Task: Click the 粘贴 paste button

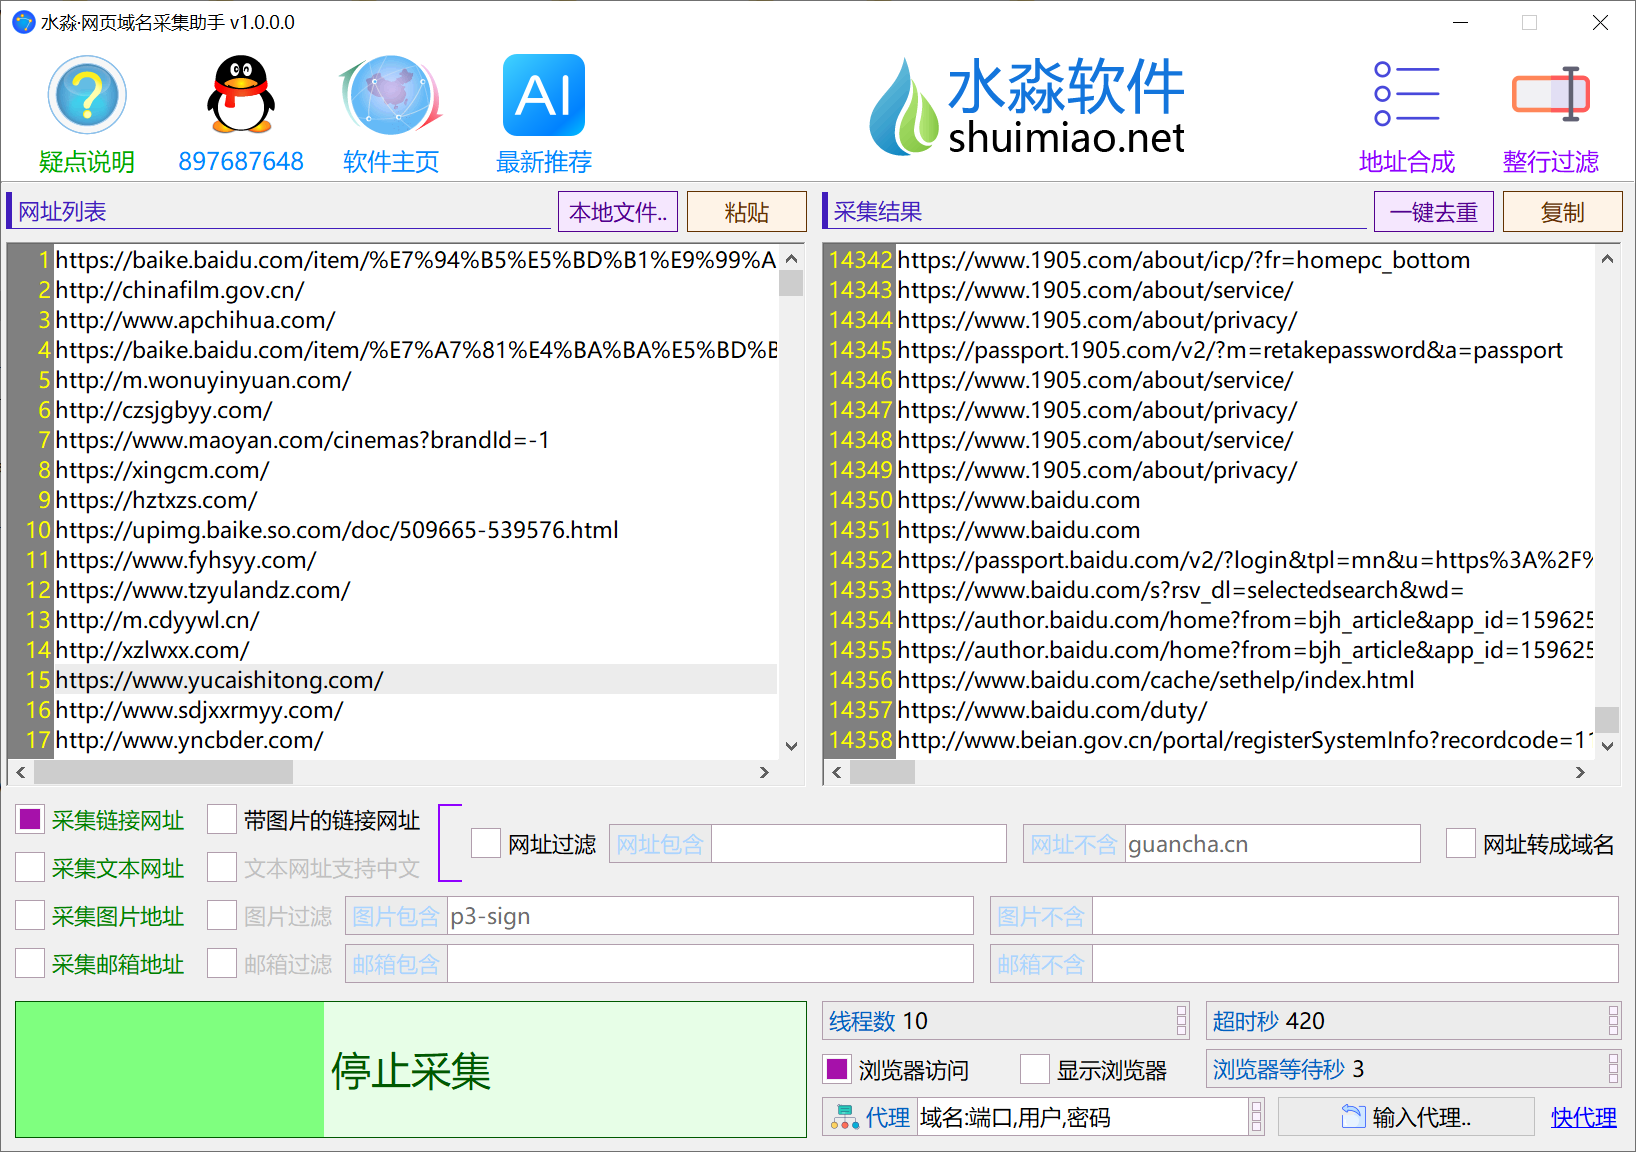Action: (746, 211)
